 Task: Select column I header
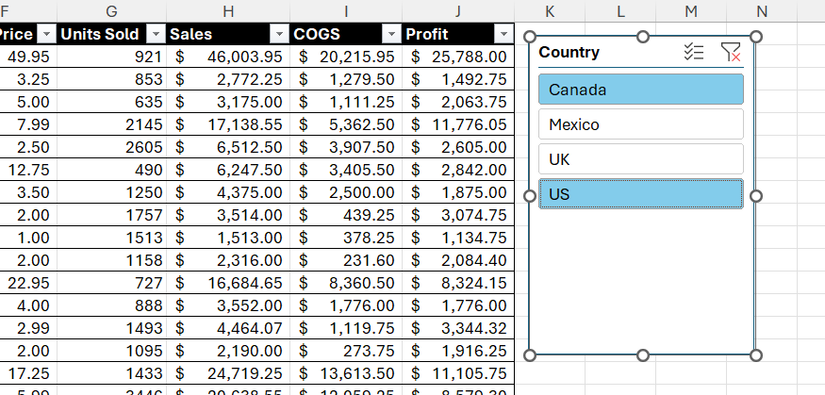[346, 11]
